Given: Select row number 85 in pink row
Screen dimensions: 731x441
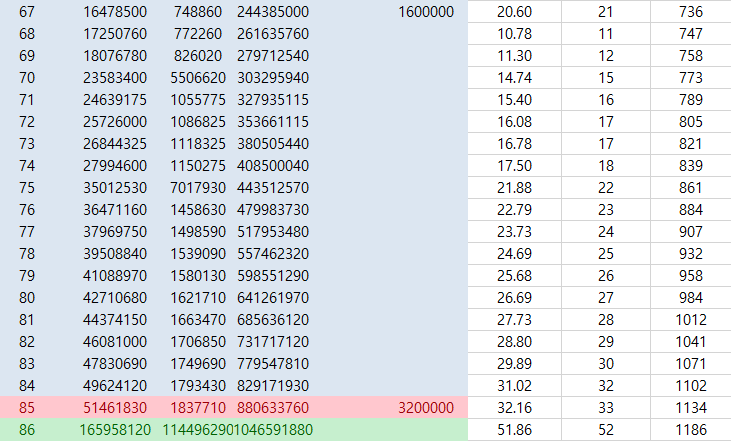Looking at the screenshot, I should pyautogui.click(x=27, y=408).
